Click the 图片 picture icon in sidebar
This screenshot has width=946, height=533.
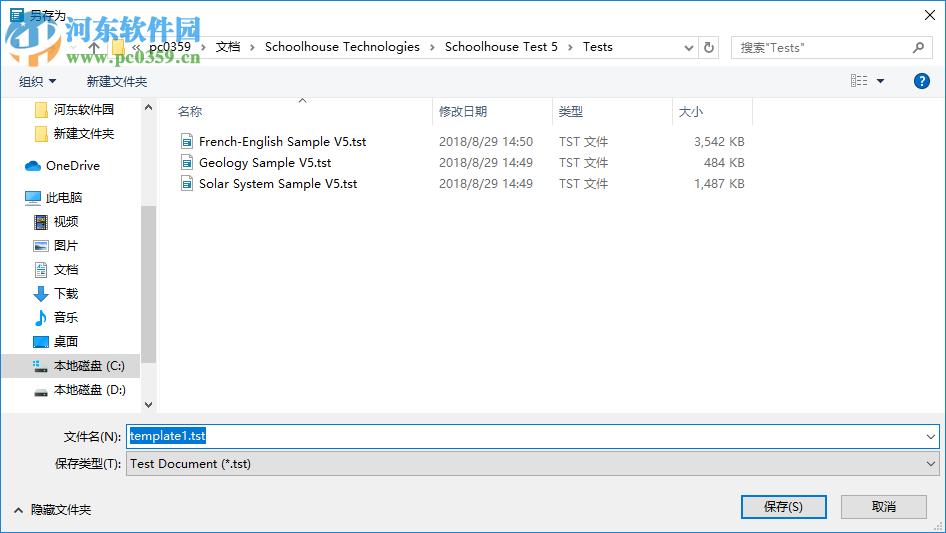coord(40,246)
